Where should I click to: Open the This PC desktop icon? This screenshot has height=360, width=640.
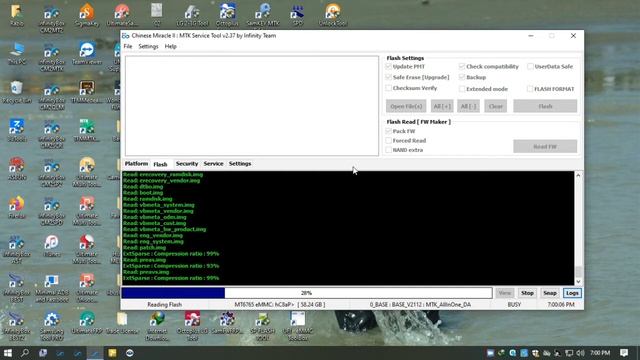coord(17,53)
